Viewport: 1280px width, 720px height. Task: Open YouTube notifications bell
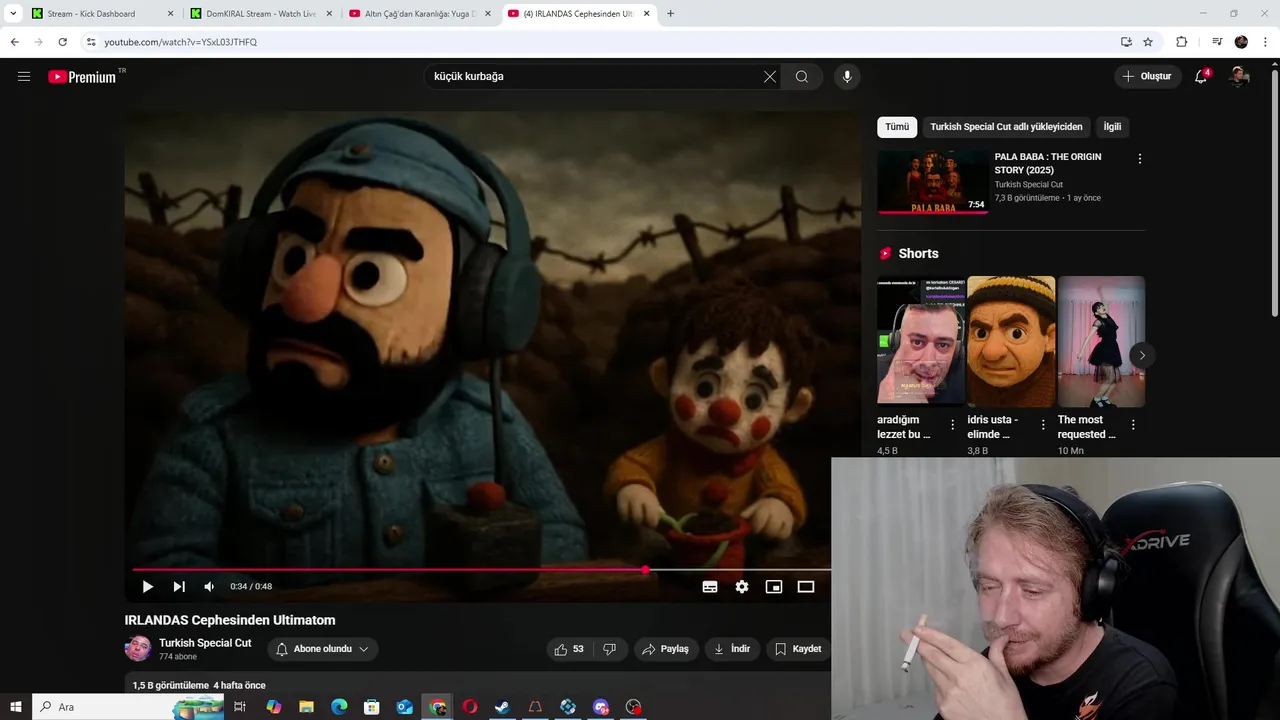[1201, 76]
